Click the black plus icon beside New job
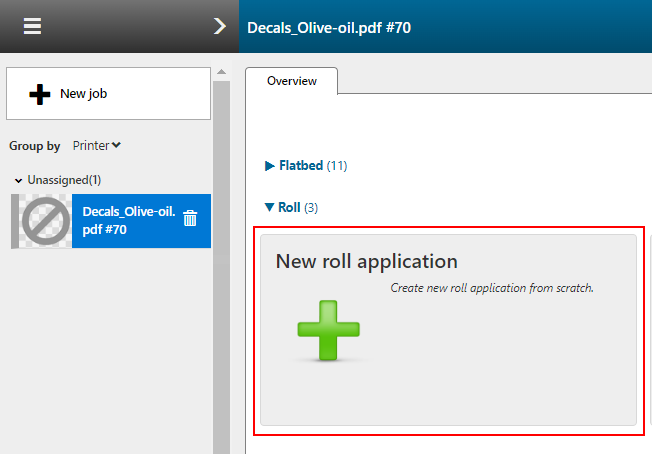Screen dimensions: 652x454 click(x=40, y=94)
